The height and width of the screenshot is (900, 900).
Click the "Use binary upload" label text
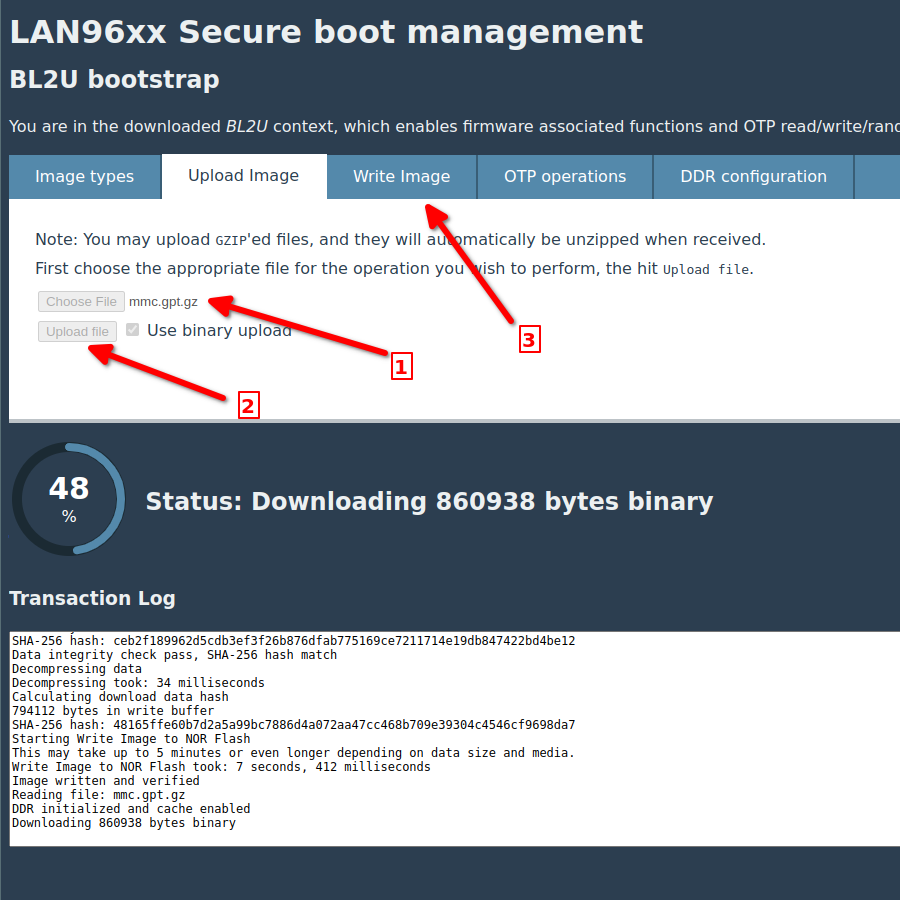pyautogui.click(x=219, y=330)
